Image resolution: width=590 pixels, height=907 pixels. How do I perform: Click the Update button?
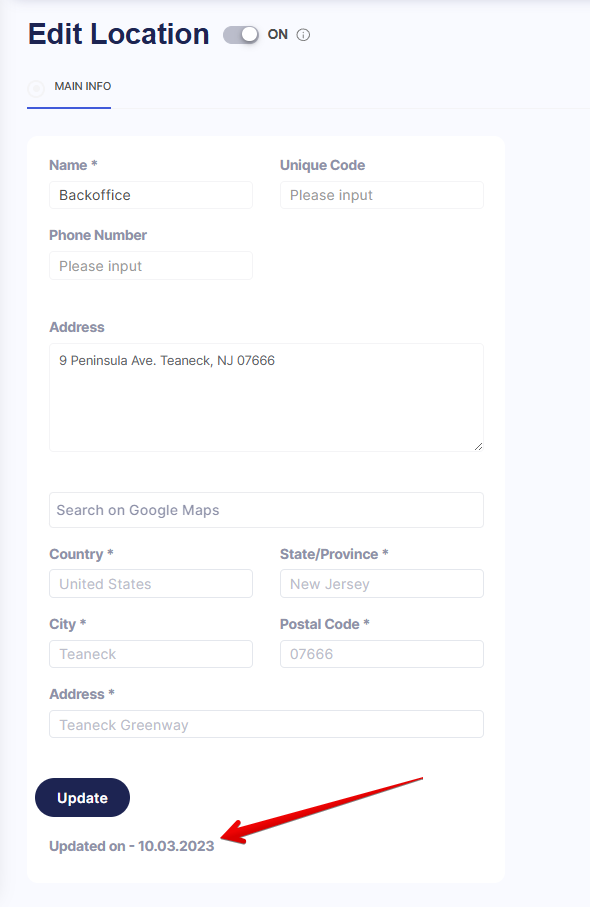click(82, 797)
